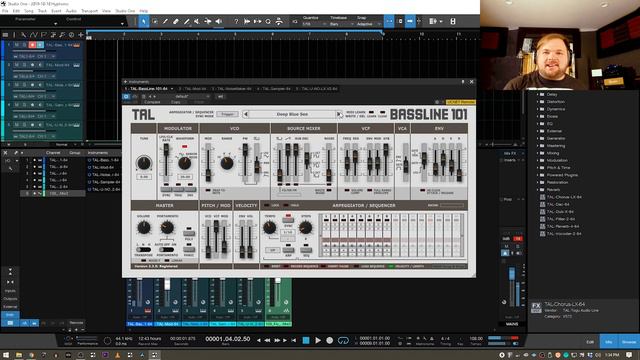Toggle the arpeggiator ARP button
Viewport: 640px width, 360px height.
click(x=288, y=249)
